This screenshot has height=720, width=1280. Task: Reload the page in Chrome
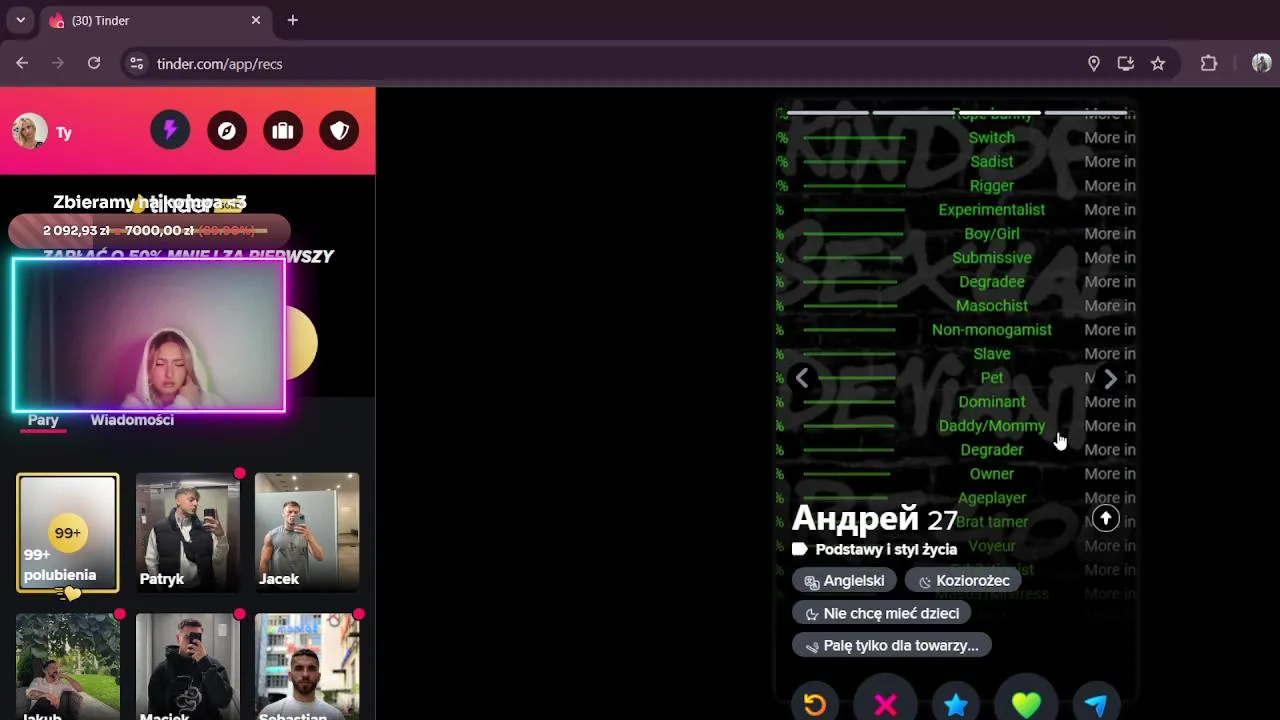coord(94,63)
